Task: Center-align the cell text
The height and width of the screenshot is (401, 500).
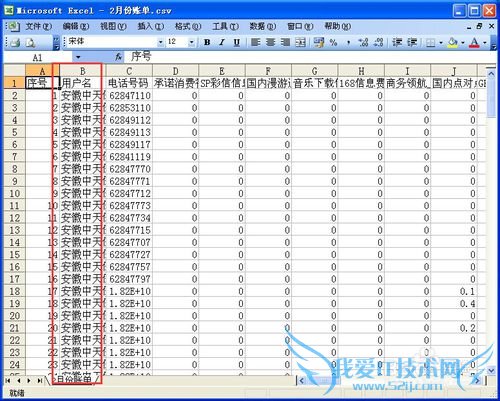Action: [x=270, y=42]
